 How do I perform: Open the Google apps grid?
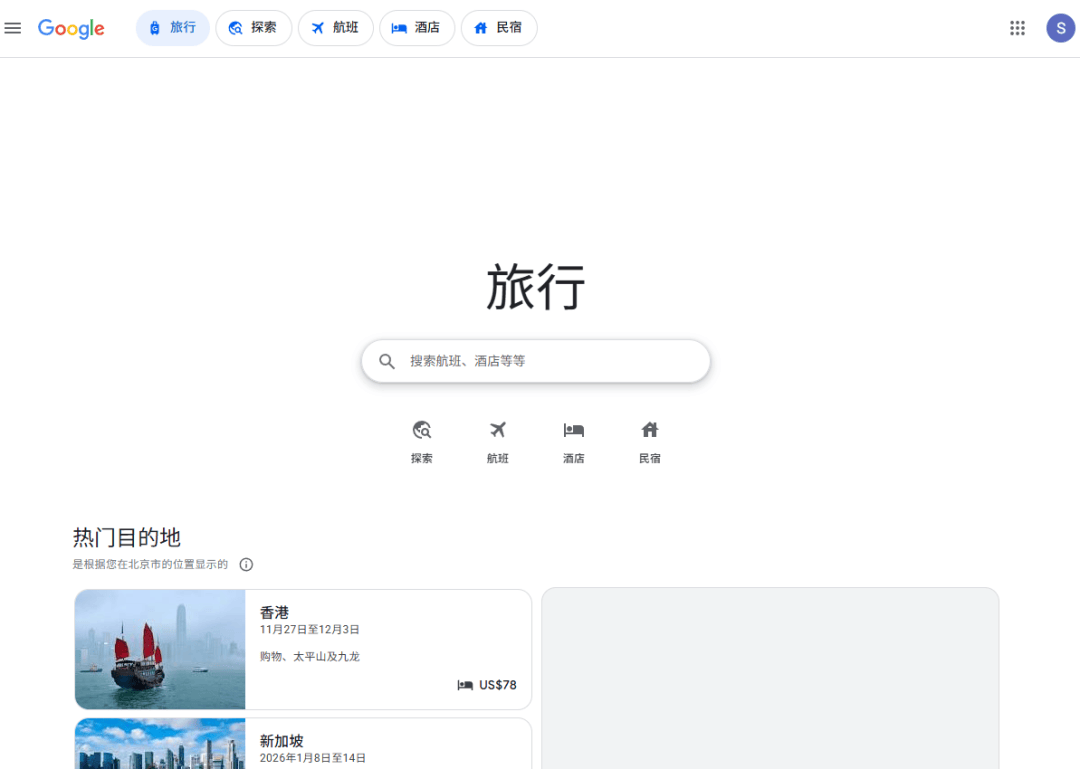click(1017, 28)
